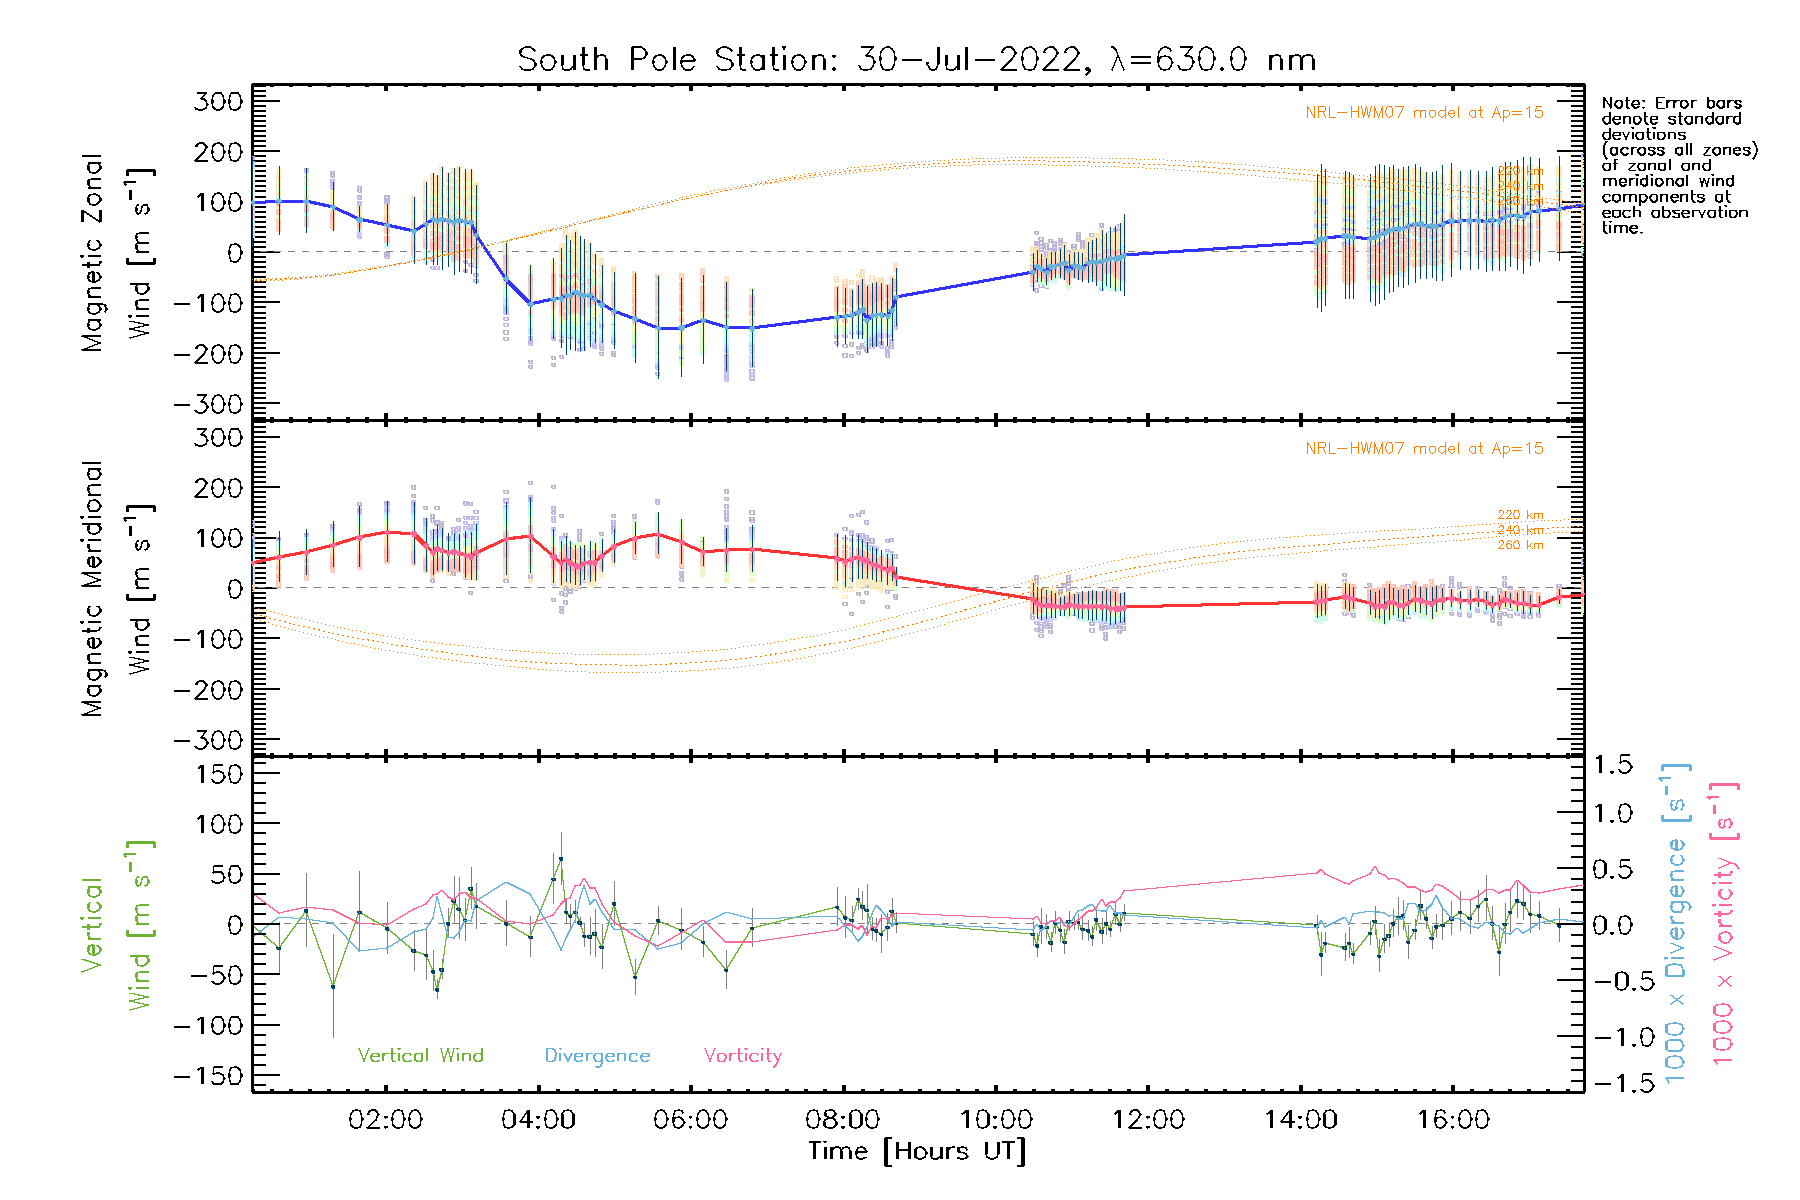Click the 02:00 time tick label

pyautogui.click(x=385, y=1120)
